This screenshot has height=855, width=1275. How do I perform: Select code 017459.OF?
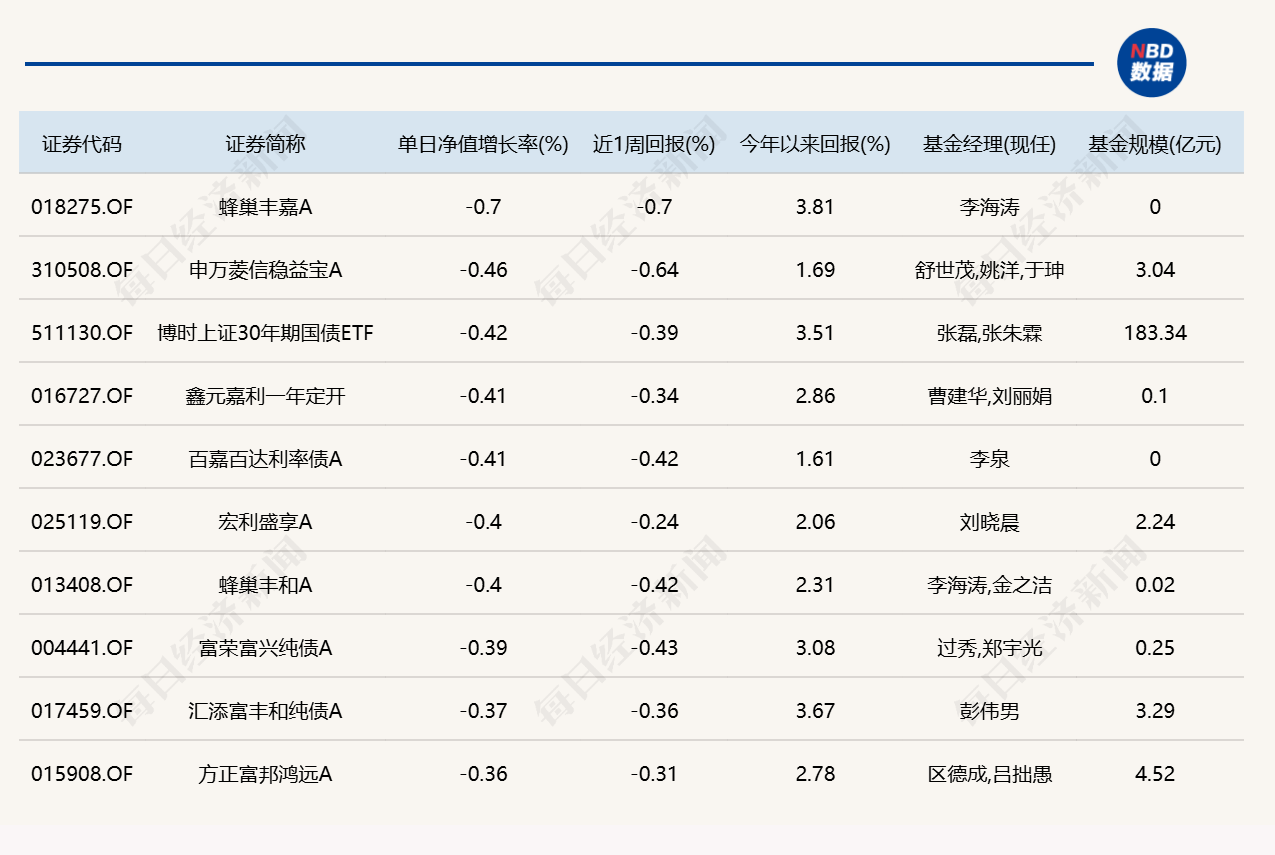coord(82,712)
